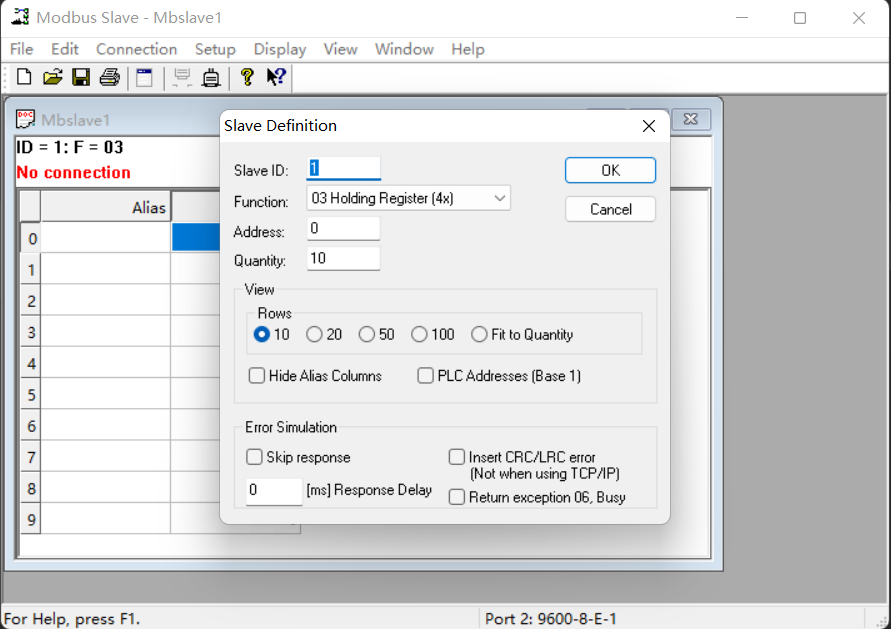Save the current document using toolbar icon
Screen dimensions: 891x629
click(81, 76)
